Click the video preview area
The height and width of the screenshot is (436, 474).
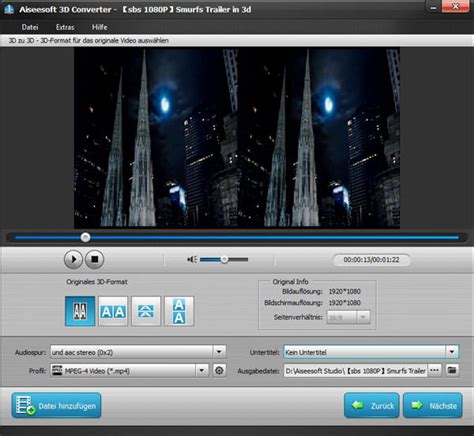237,138
